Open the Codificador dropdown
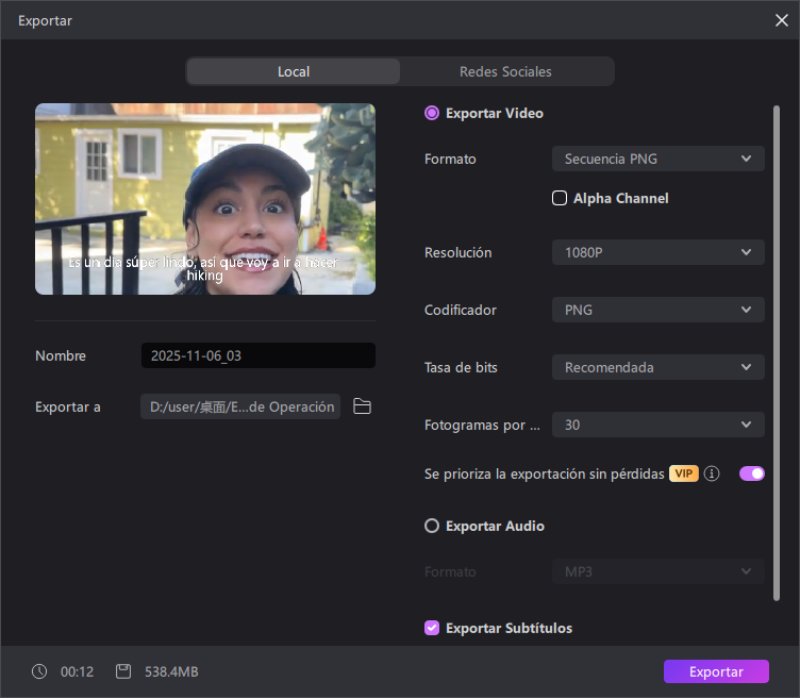This screenshot has width=800, height=698. click(x=657, y=310)
